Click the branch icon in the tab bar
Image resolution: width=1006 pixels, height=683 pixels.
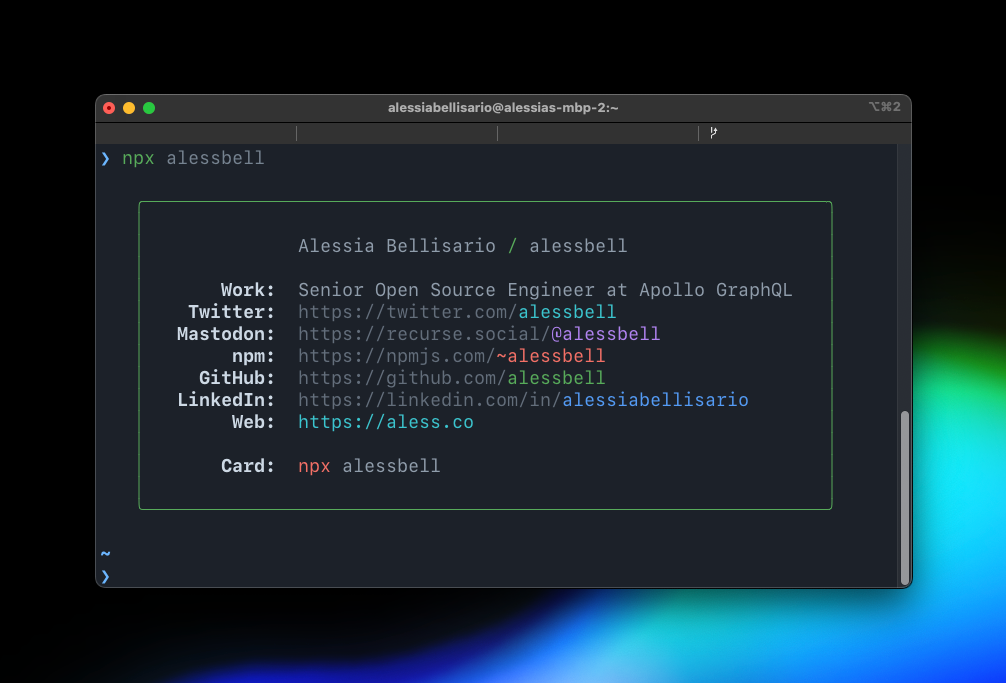[x=713, y=133]
